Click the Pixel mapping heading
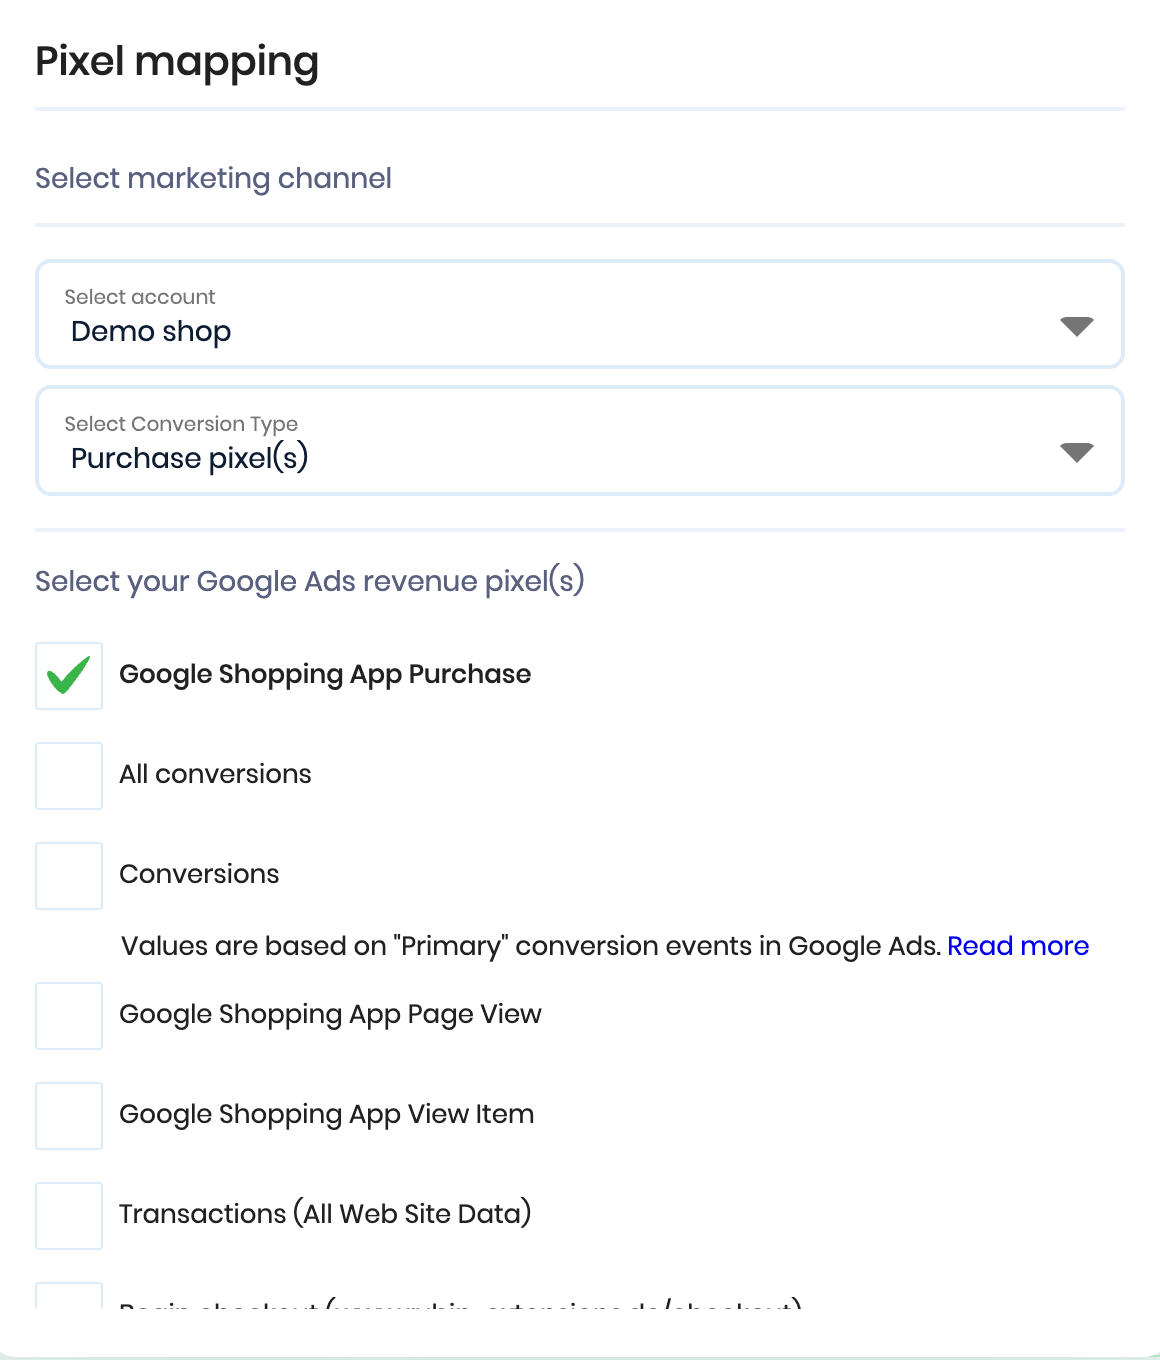 [177, 62]
